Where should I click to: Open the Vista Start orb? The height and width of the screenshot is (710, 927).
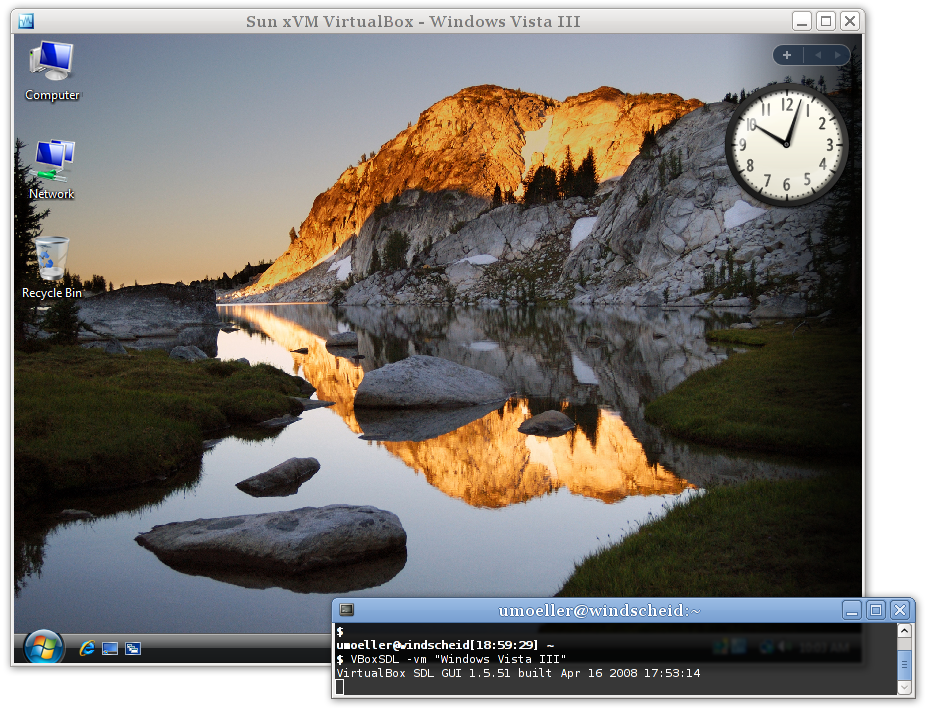pyautogui.click(x=43, y=647)
